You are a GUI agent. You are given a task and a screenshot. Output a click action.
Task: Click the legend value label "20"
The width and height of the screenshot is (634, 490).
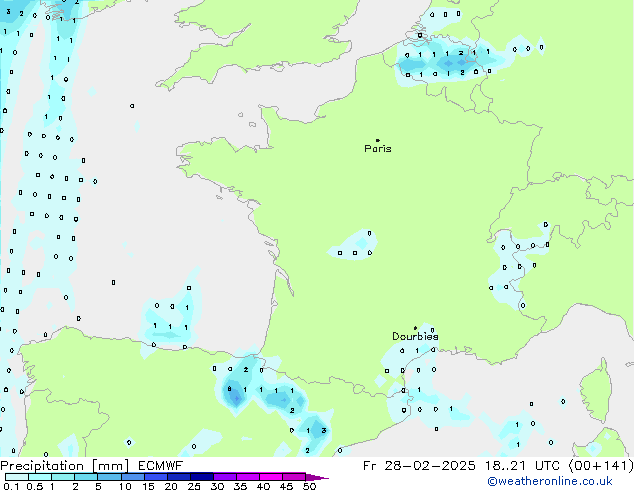(171, 486)
